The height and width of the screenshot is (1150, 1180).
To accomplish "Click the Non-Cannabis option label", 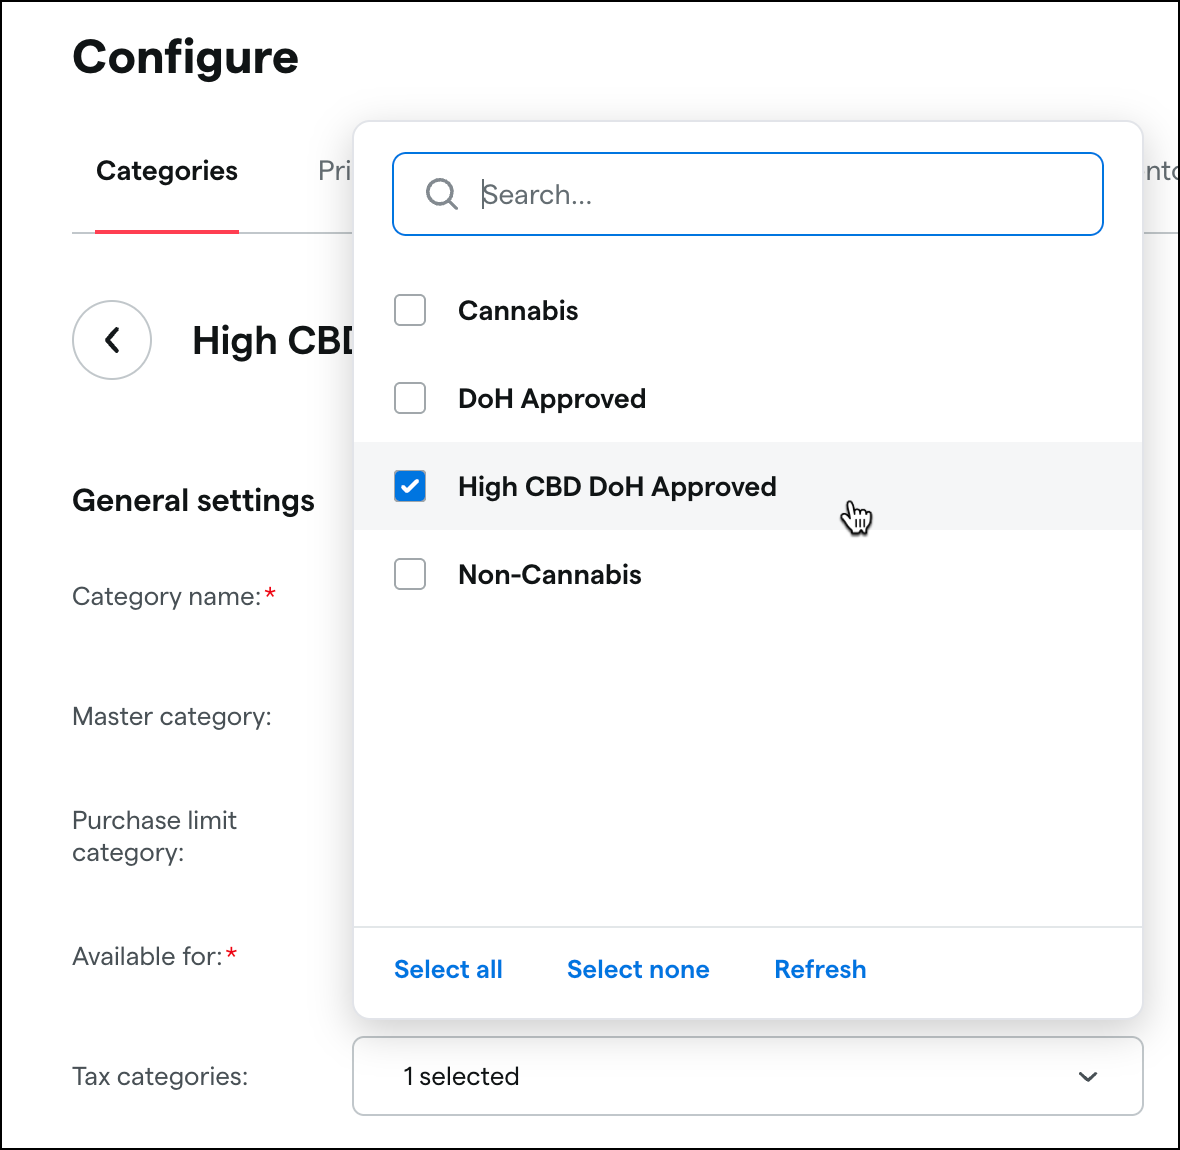I will [549, 574].
